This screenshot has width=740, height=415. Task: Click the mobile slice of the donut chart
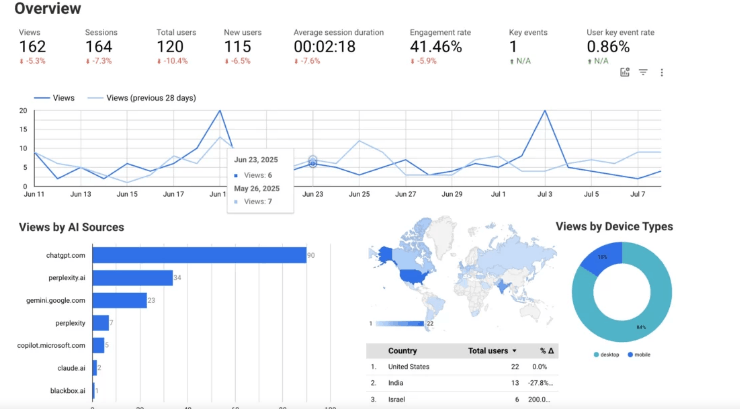tap(604, 258)
